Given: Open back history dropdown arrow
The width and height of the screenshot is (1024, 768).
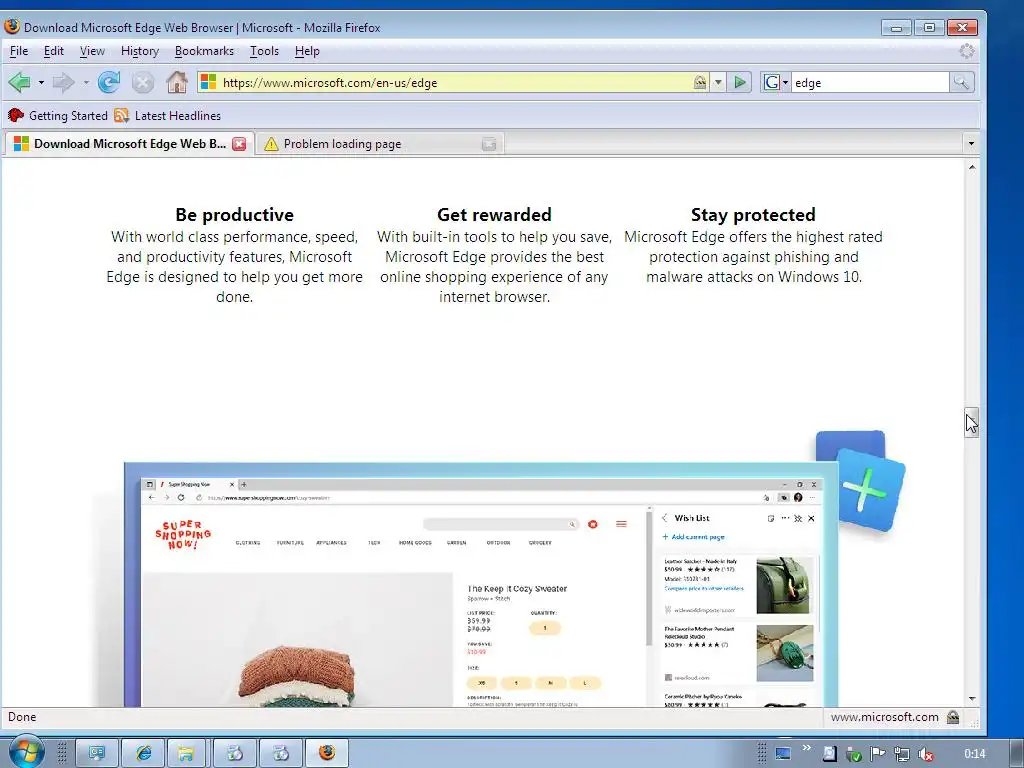Looking at the screenshot, I should coord(41,82).
